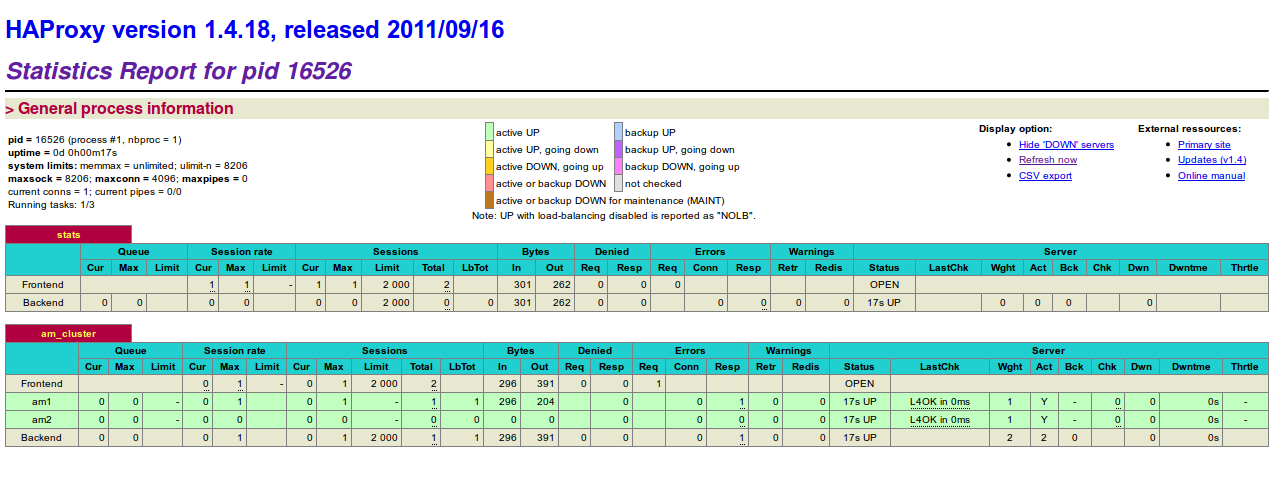Click the green active UP legend swatch
1277x480 pixels.
point(490,132)
